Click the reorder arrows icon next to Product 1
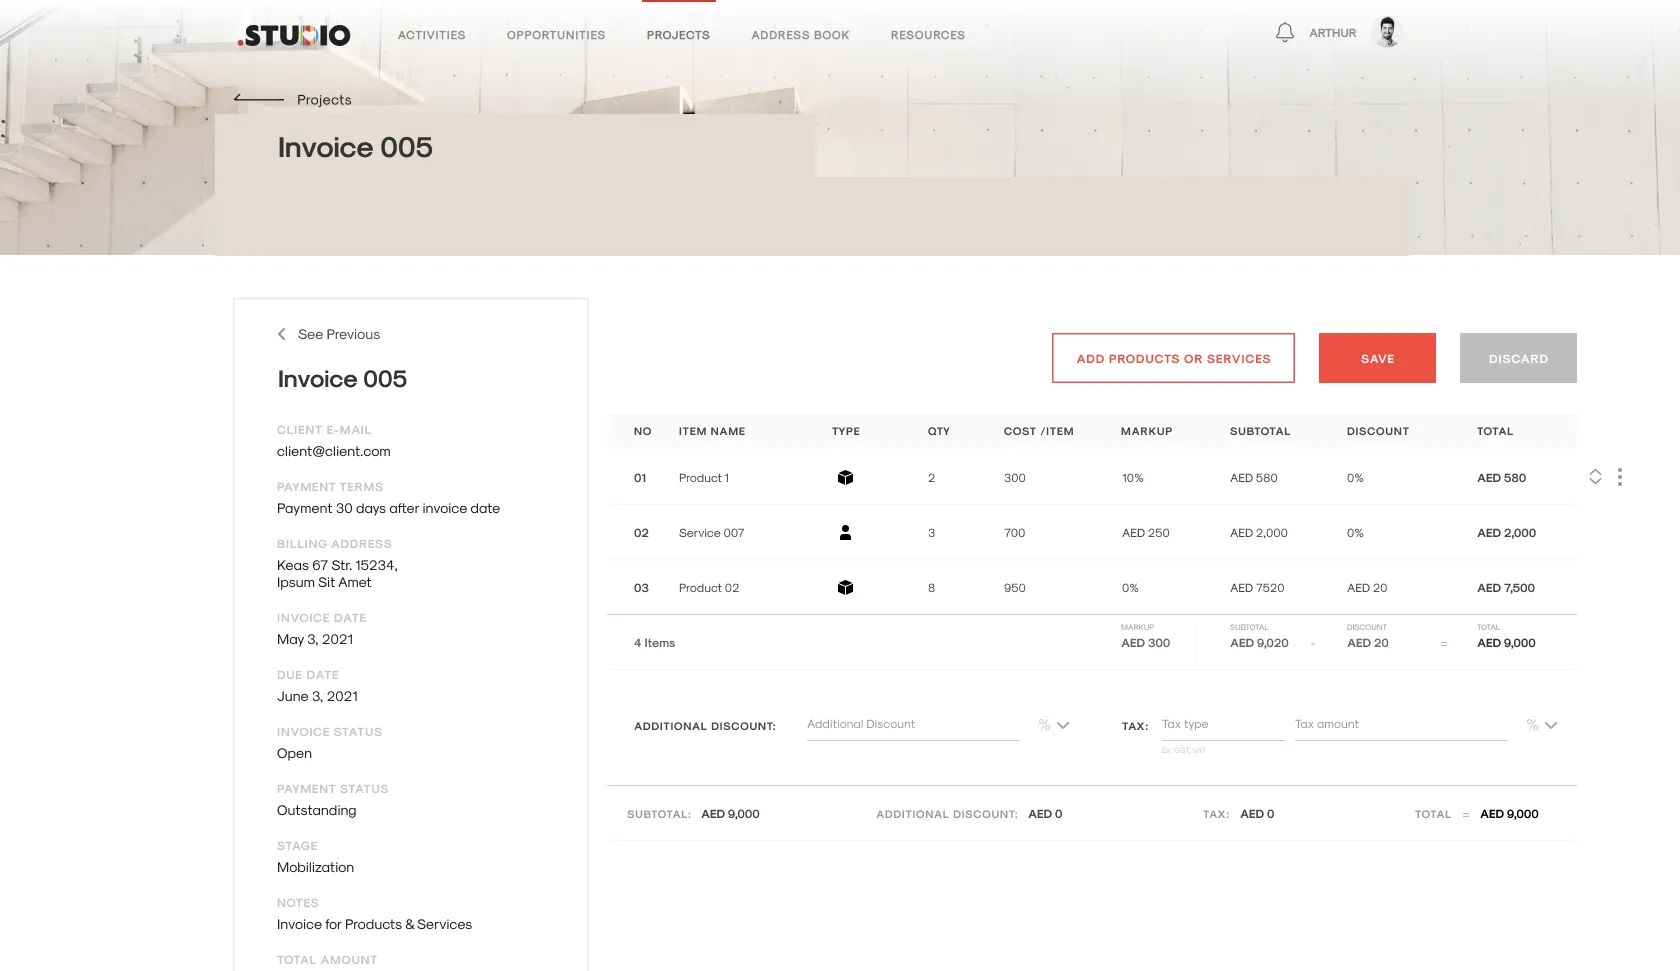The width and height of the screenshot is (1680, 971). [x=1595, y=477]
